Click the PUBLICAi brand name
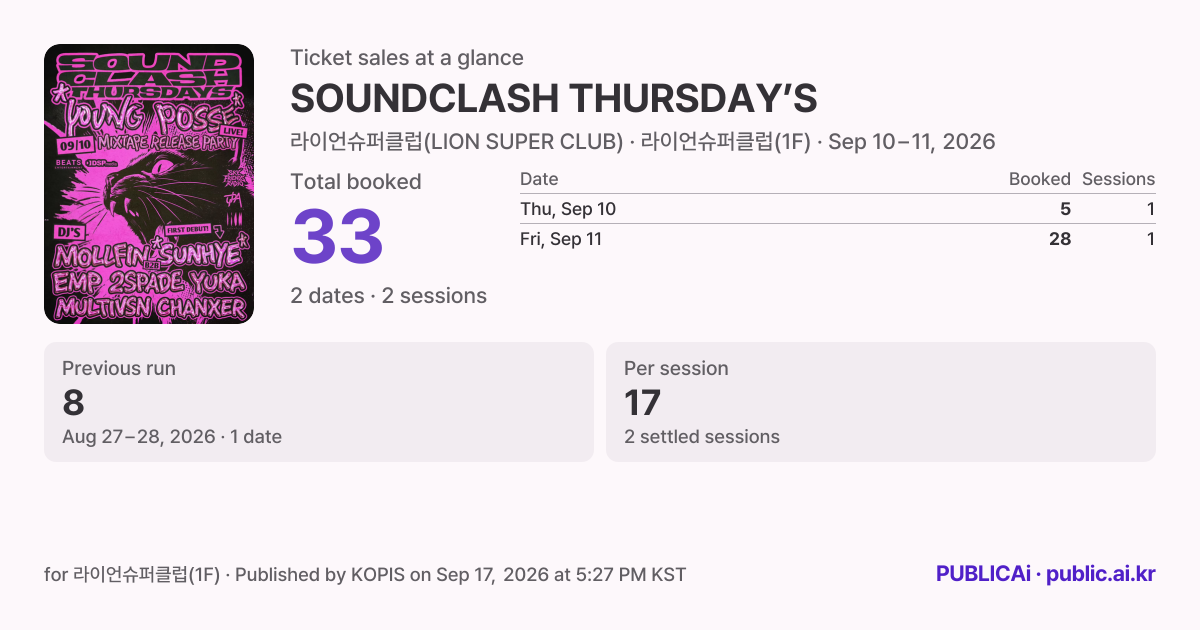The width and height of the screenshot is (1200, 630). click(983, 574)
